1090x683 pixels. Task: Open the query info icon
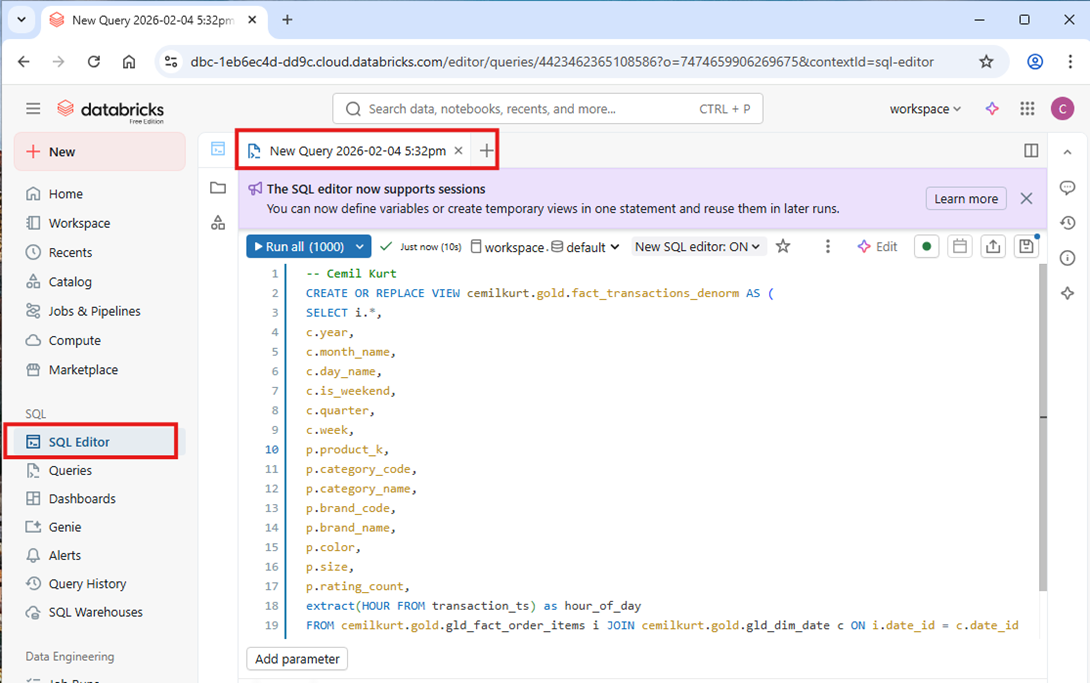[x=1068, y=258]
